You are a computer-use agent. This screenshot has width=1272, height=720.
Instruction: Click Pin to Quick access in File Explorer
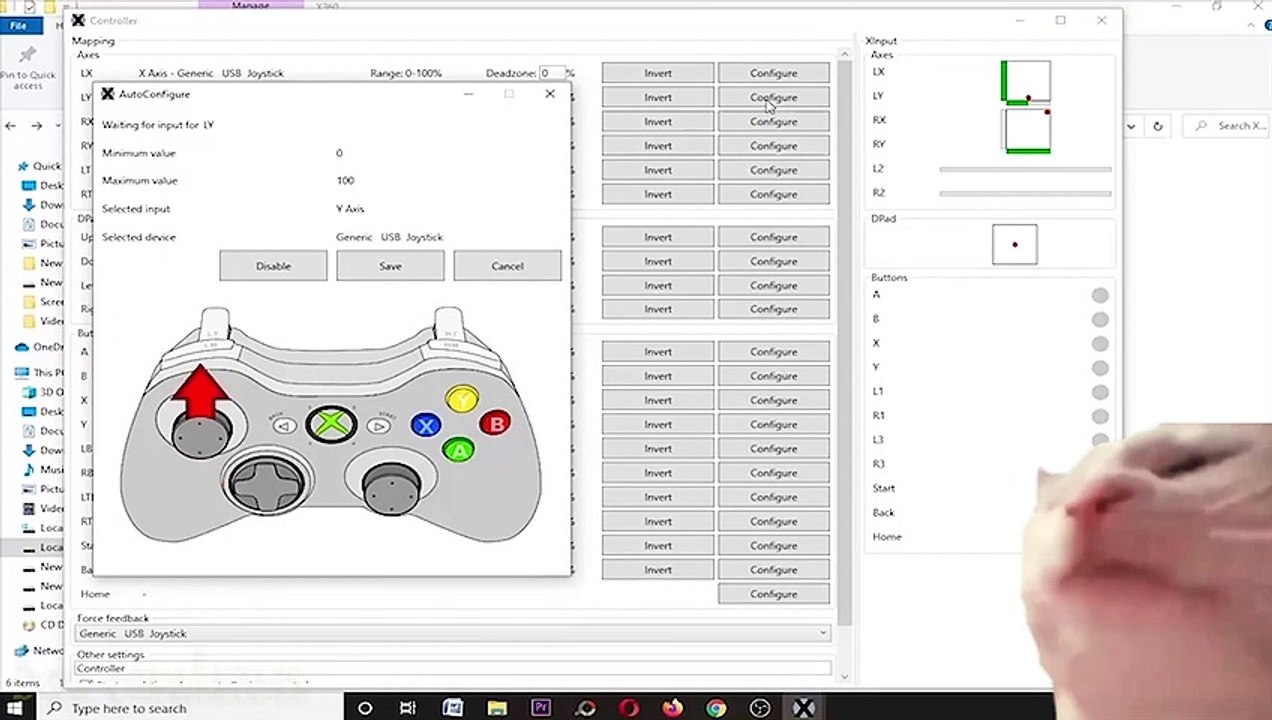tap(28, 68)
